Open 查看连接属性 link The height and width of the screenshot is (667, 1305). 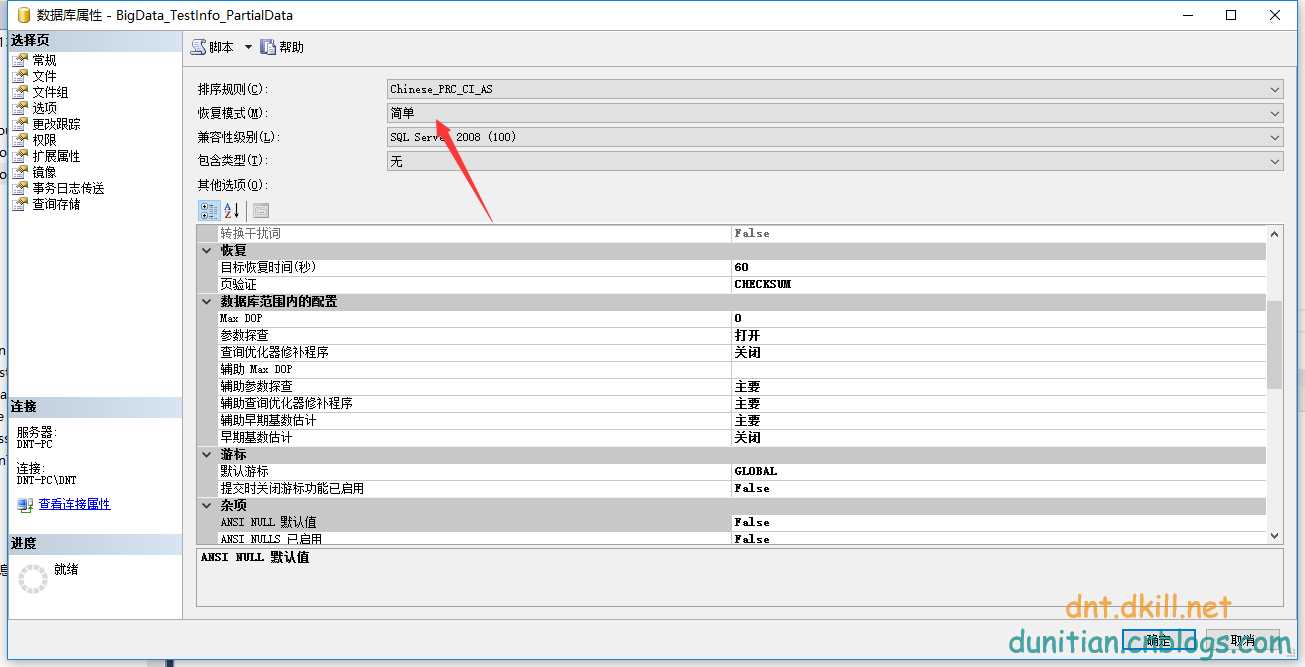click(74, 504)
